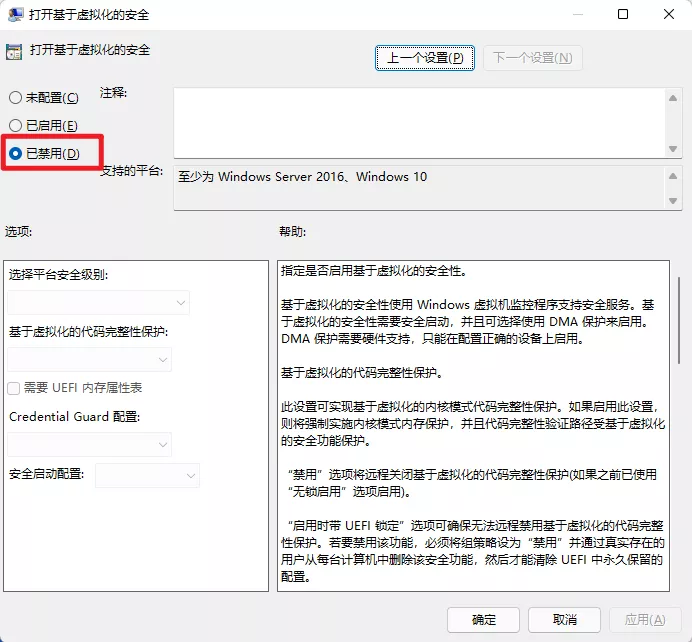Check the 需要 UEFI 内存属性表 checkbox

(14, 388)
